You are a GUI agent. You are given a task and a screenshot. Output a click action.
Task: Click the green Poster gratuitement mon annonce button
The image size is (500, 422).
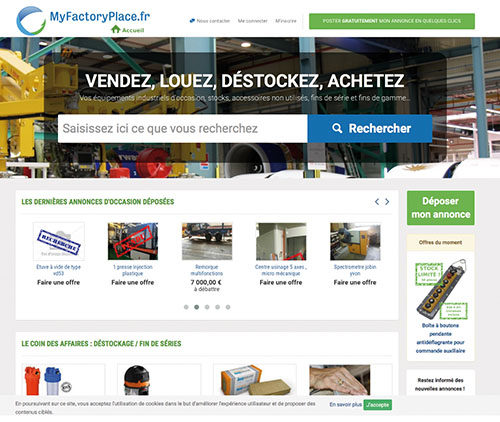tap(392, 21)
